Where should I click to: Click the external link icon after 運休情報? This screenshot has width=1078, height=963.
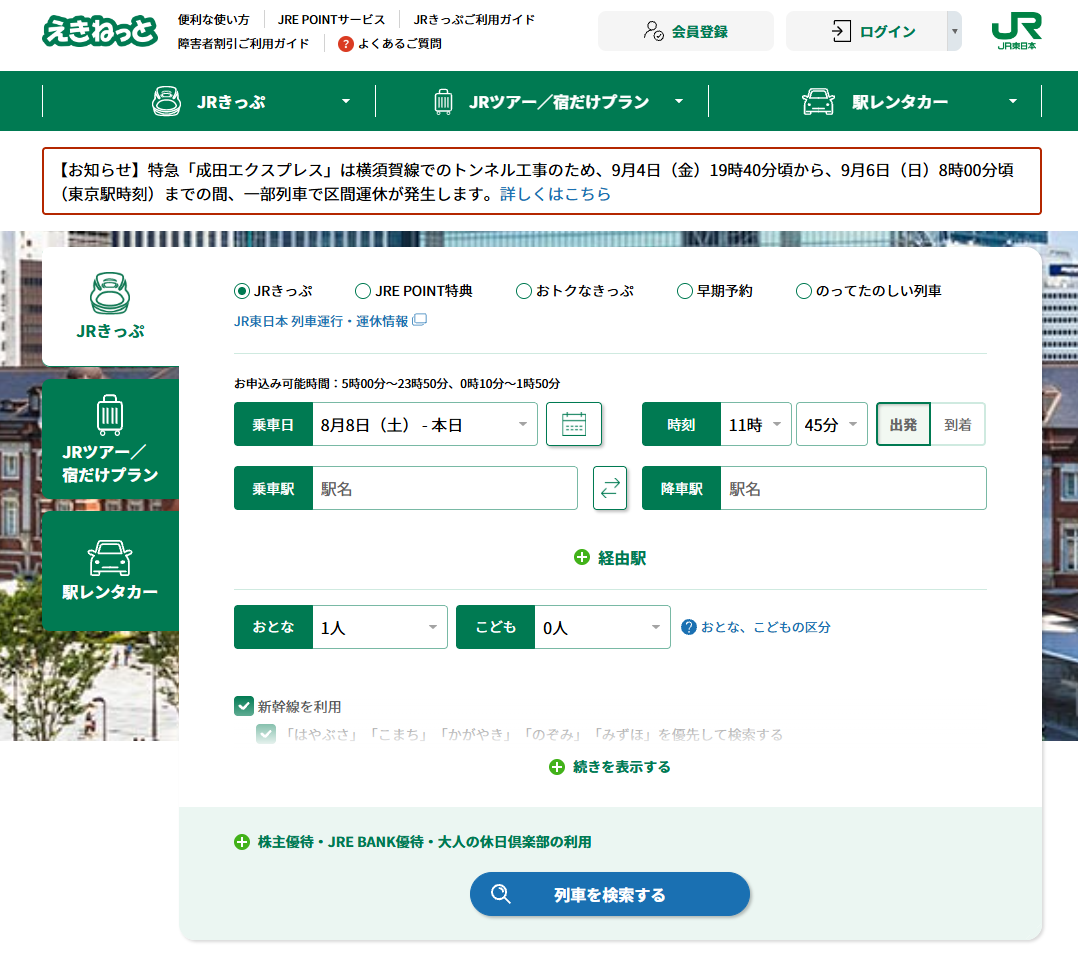coord(419,320)
